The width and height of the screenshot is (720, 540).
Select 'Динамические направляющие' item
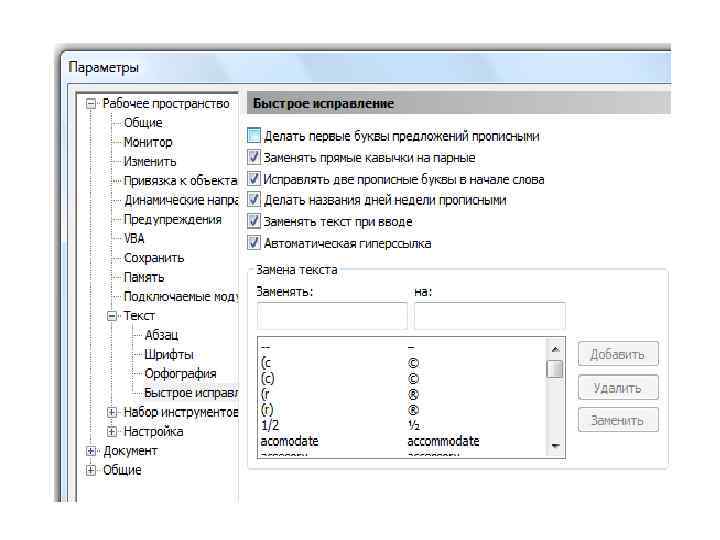[x=181, y=200]
